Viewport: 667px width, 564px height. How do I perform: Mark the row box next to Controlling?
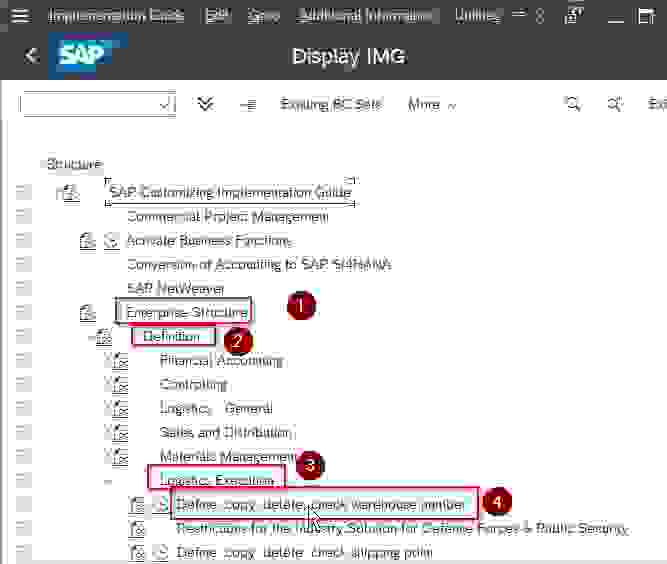coord(23,384)
